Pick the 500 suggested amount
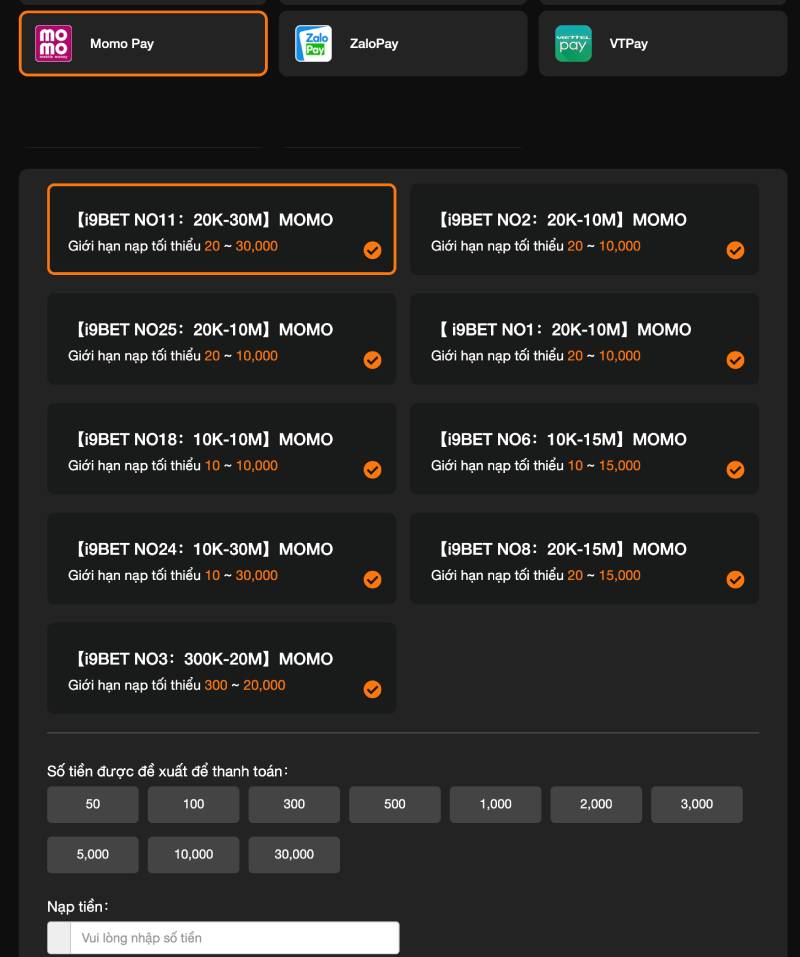The image size is (800, 957). pos(395,804)
